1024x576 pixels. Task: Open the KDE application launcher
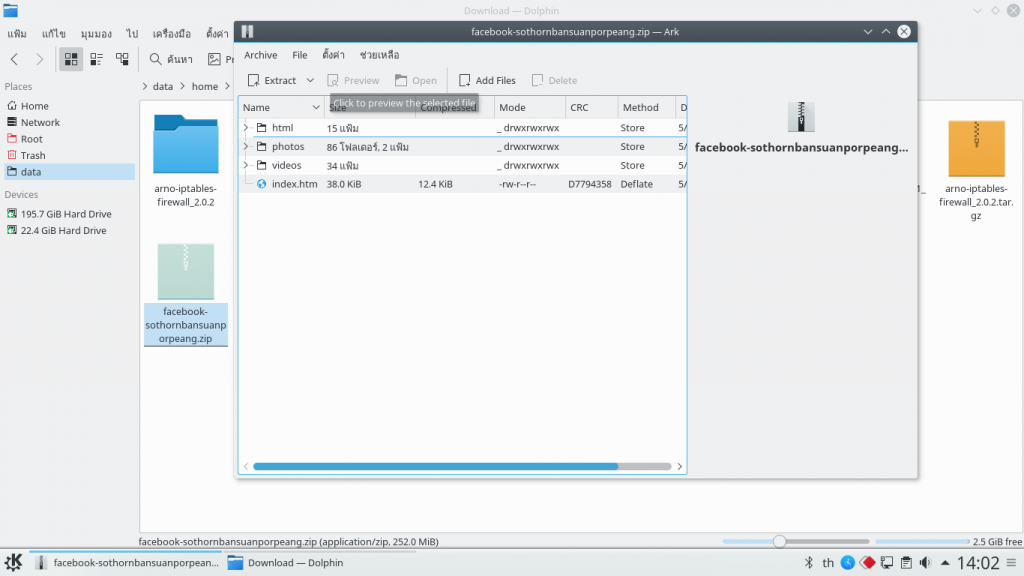(14, 562)
